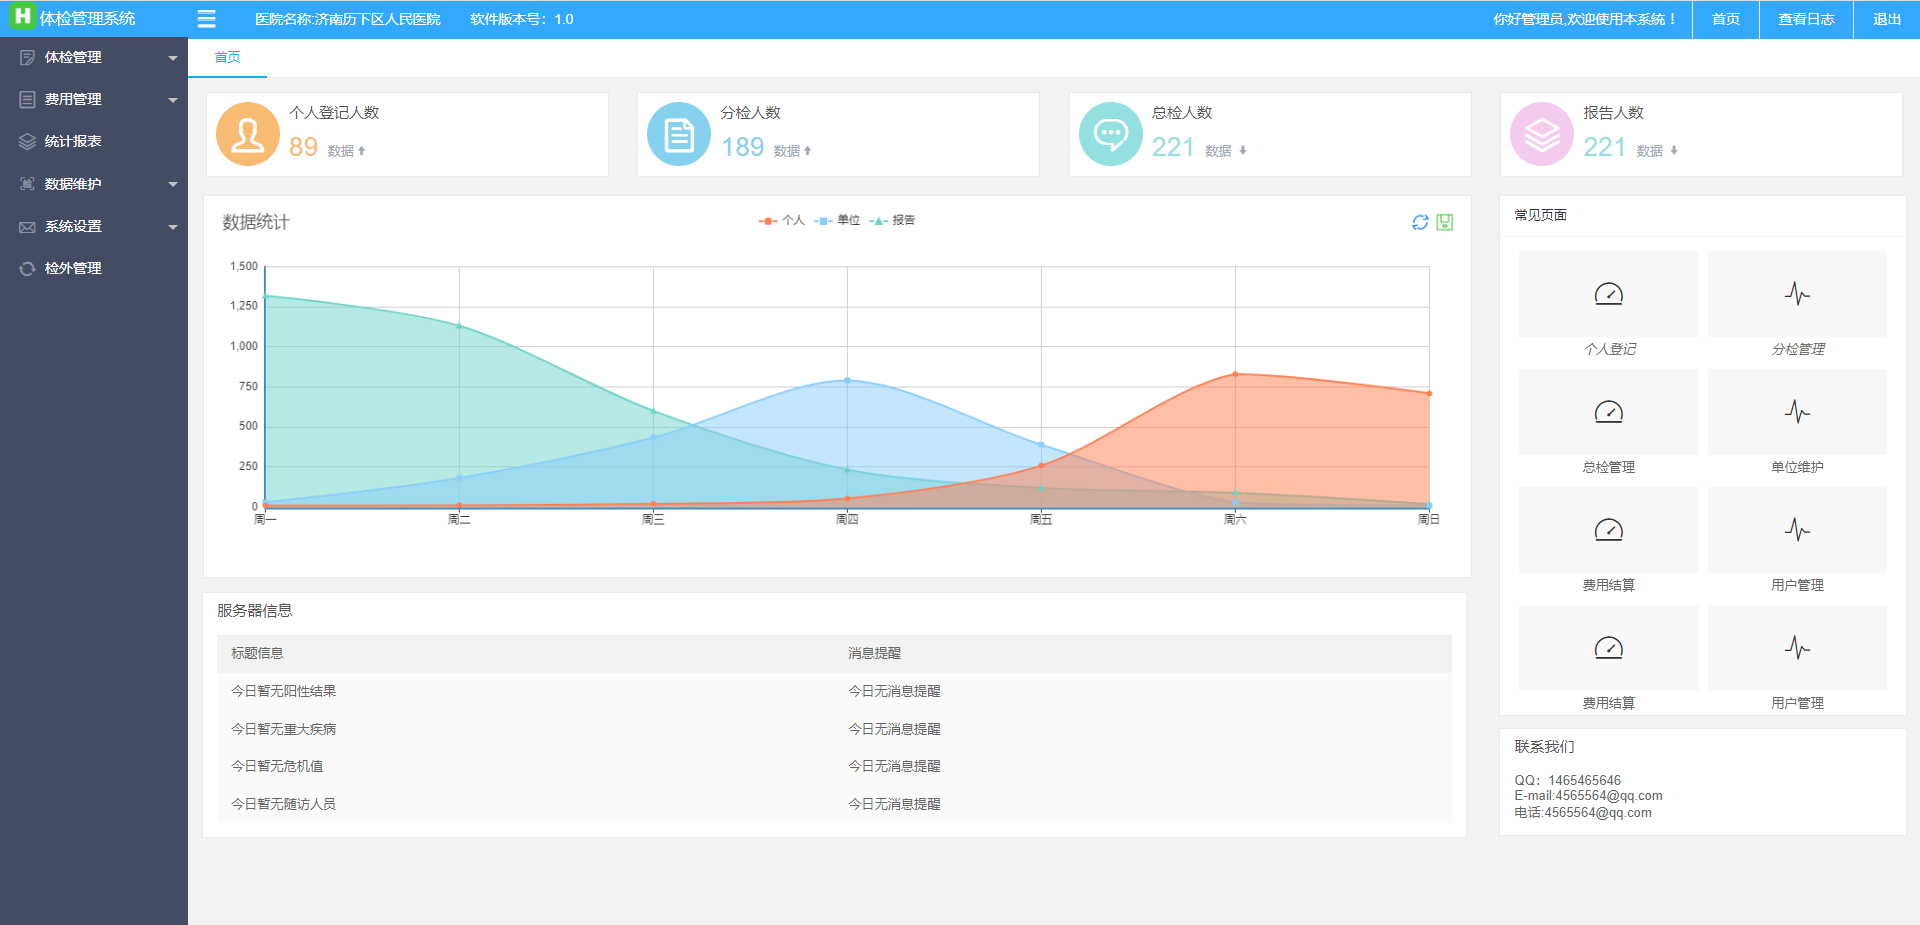
Task: Click 查看日志 in the top bar
Action: [1806, 19]
